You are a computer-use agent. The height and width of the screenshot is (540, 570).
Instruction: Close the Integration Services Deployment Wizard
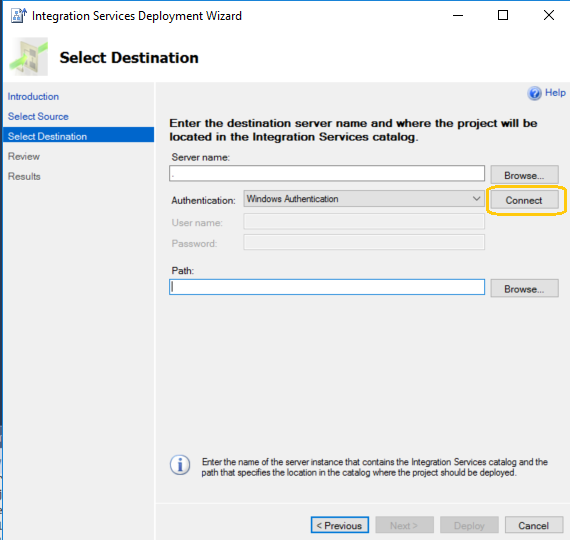pyautogui.click(x=549, y=15)
